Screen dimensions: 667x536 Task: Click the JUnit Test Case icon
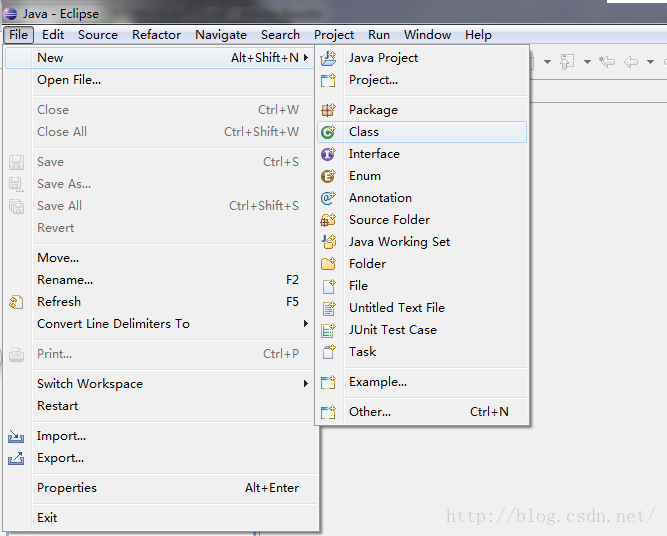point(328,330)
